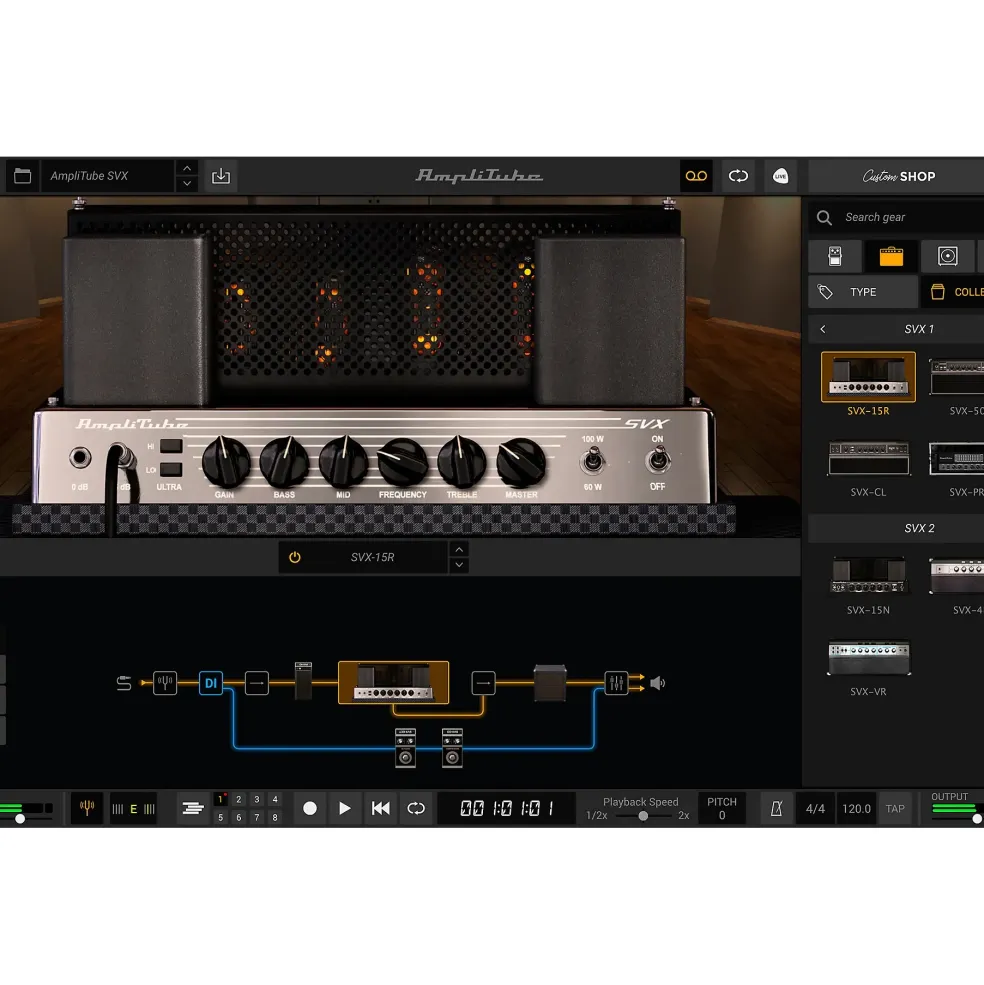Click the input source icon in chain
Viewport: 984px width, 985px height.
[124, 683]
